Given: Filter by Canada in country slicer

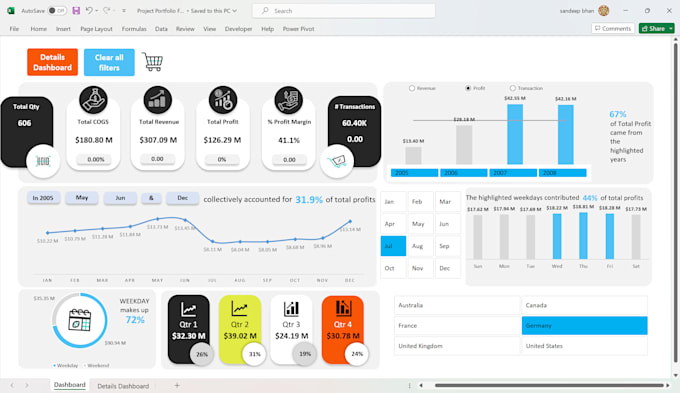Looking at the screenshot, I should tap(585, 305).
